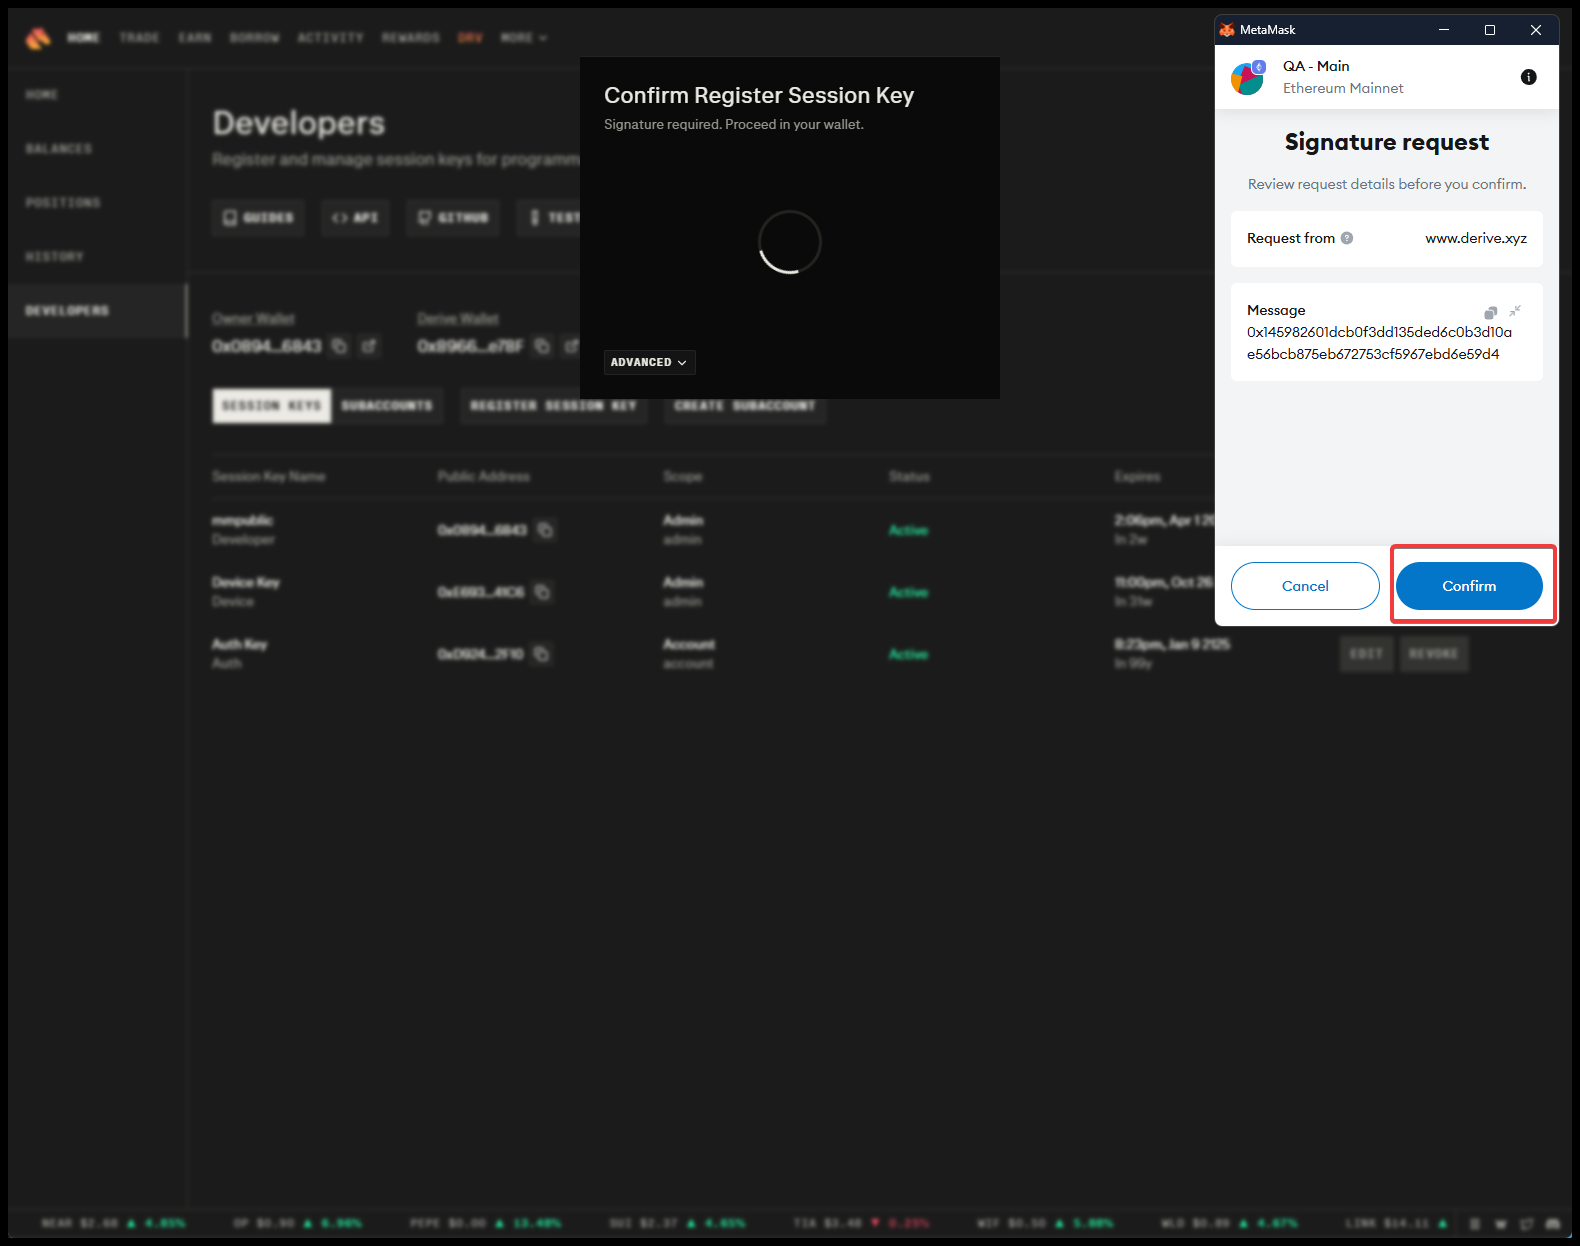1580x1246 pixels.
Task: Go to Balances in the sidebar
Action: coord(58,149)
